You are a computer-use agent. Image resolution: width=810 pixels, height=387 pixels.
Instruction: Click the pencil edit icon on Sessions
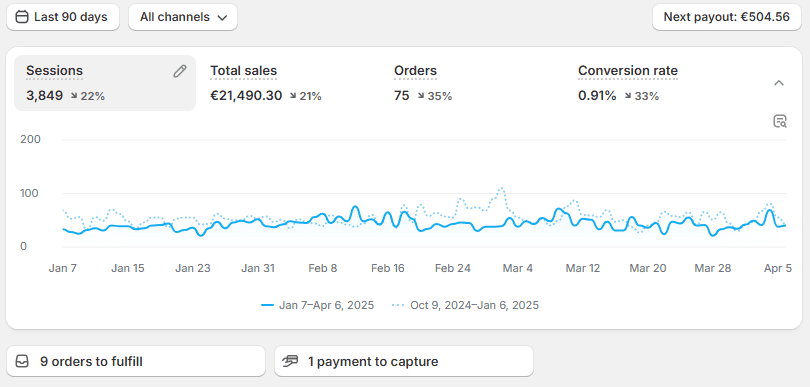pyautogui.click(x=179, y=71)
